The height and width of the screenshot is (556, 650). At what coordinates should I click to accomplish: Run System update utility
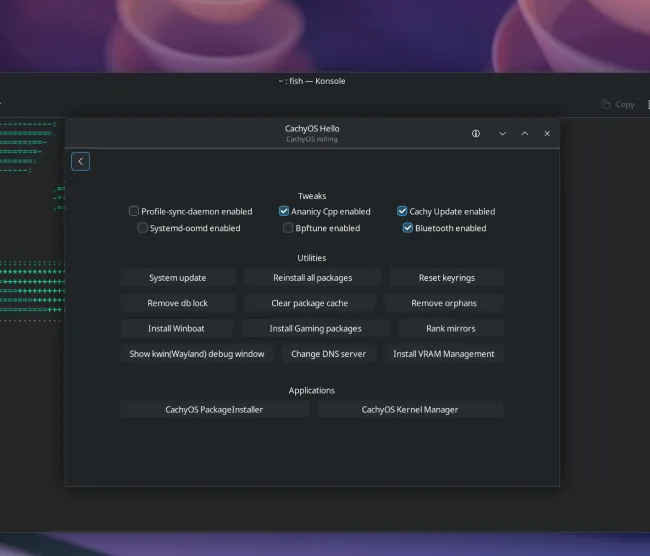coord(178,278)
